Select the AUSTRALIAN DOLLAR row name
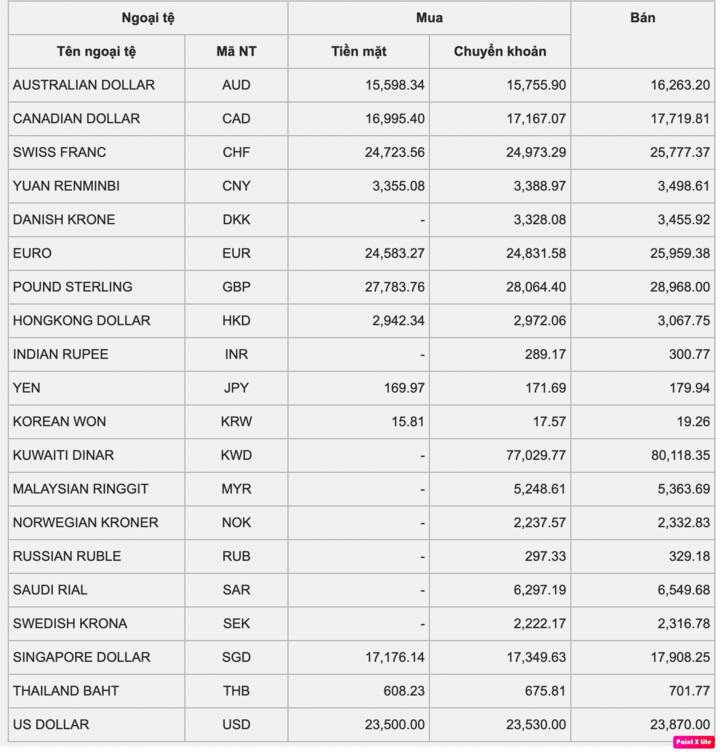 84,85
